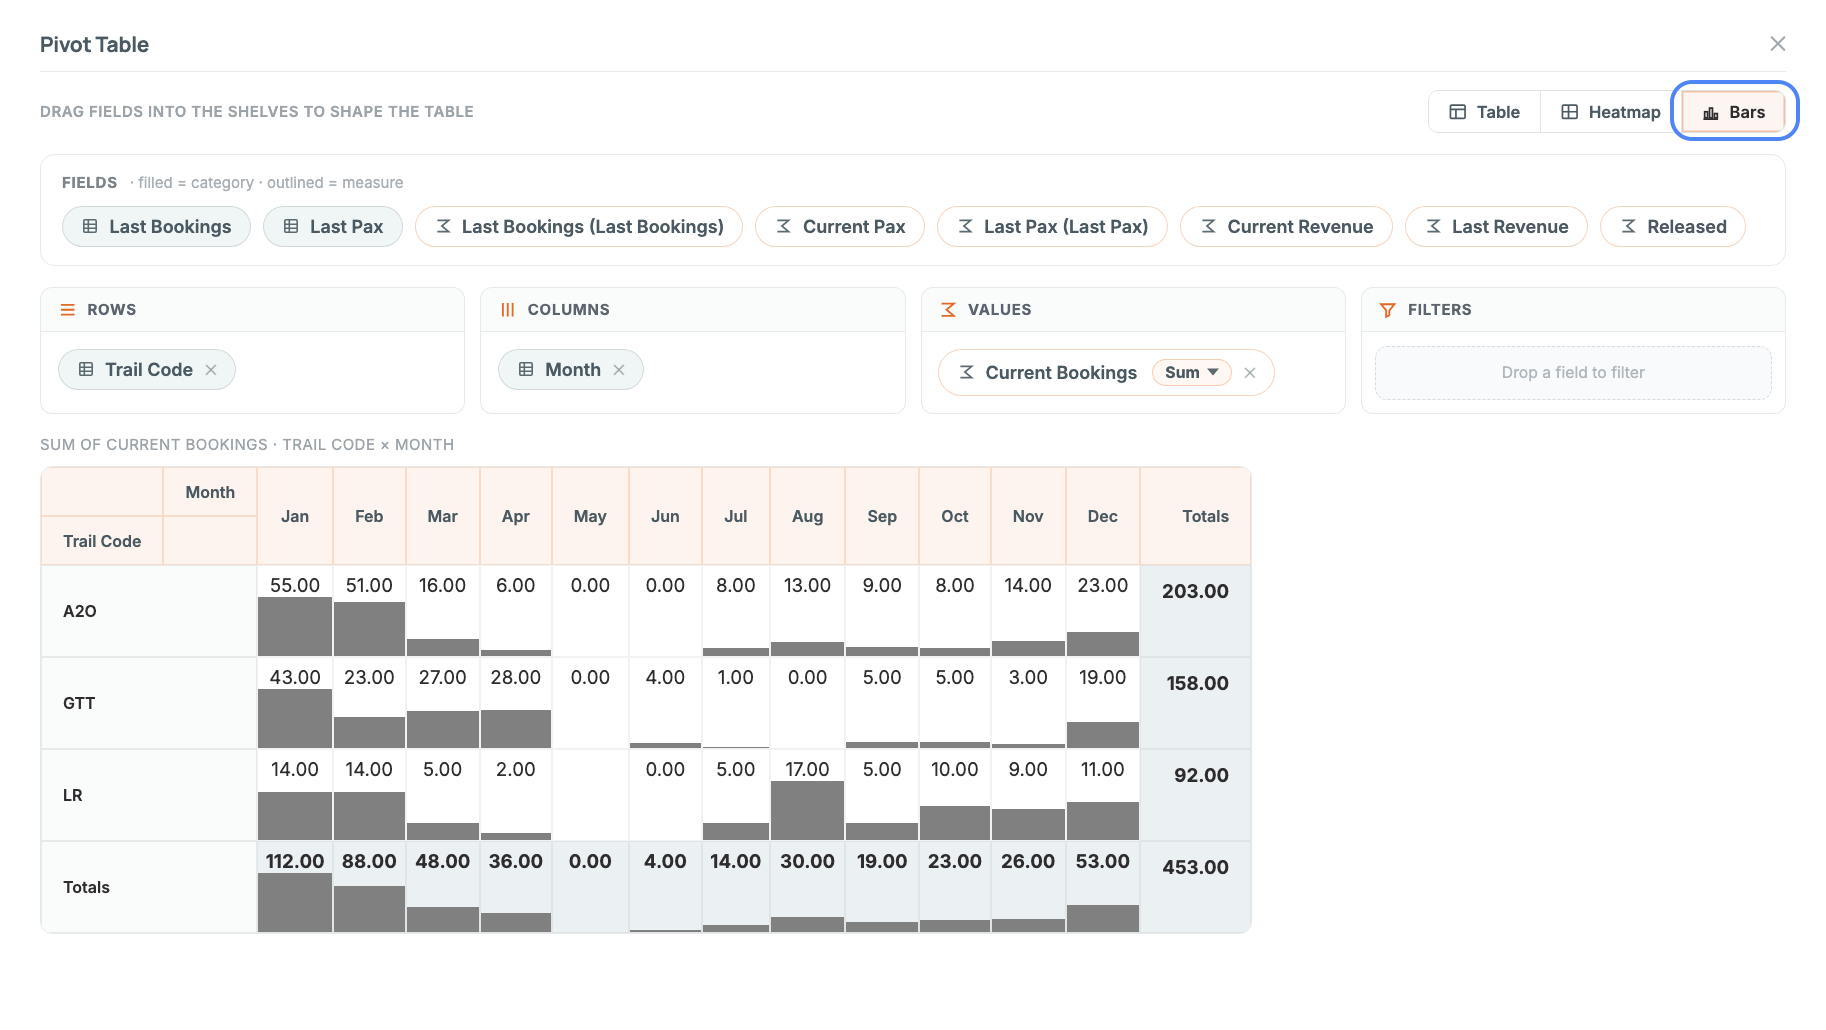Click the sigma icon on the Current Pax chip
Image resolution: width=1826 pixels, height=1030 pixels.
coord(784,227)
